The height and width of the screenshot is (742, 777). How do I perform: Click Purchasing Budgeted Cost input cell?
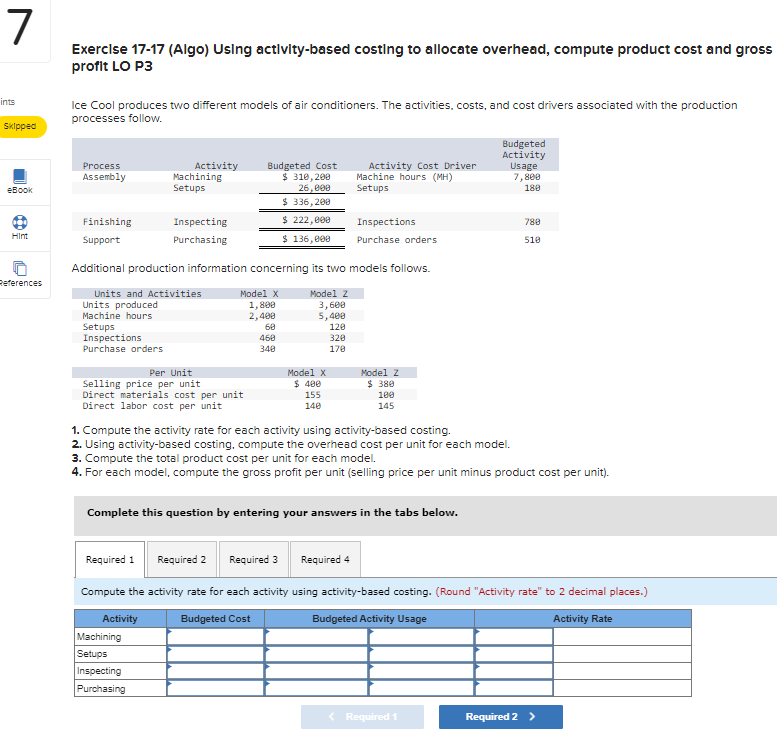tap(216, 688)
